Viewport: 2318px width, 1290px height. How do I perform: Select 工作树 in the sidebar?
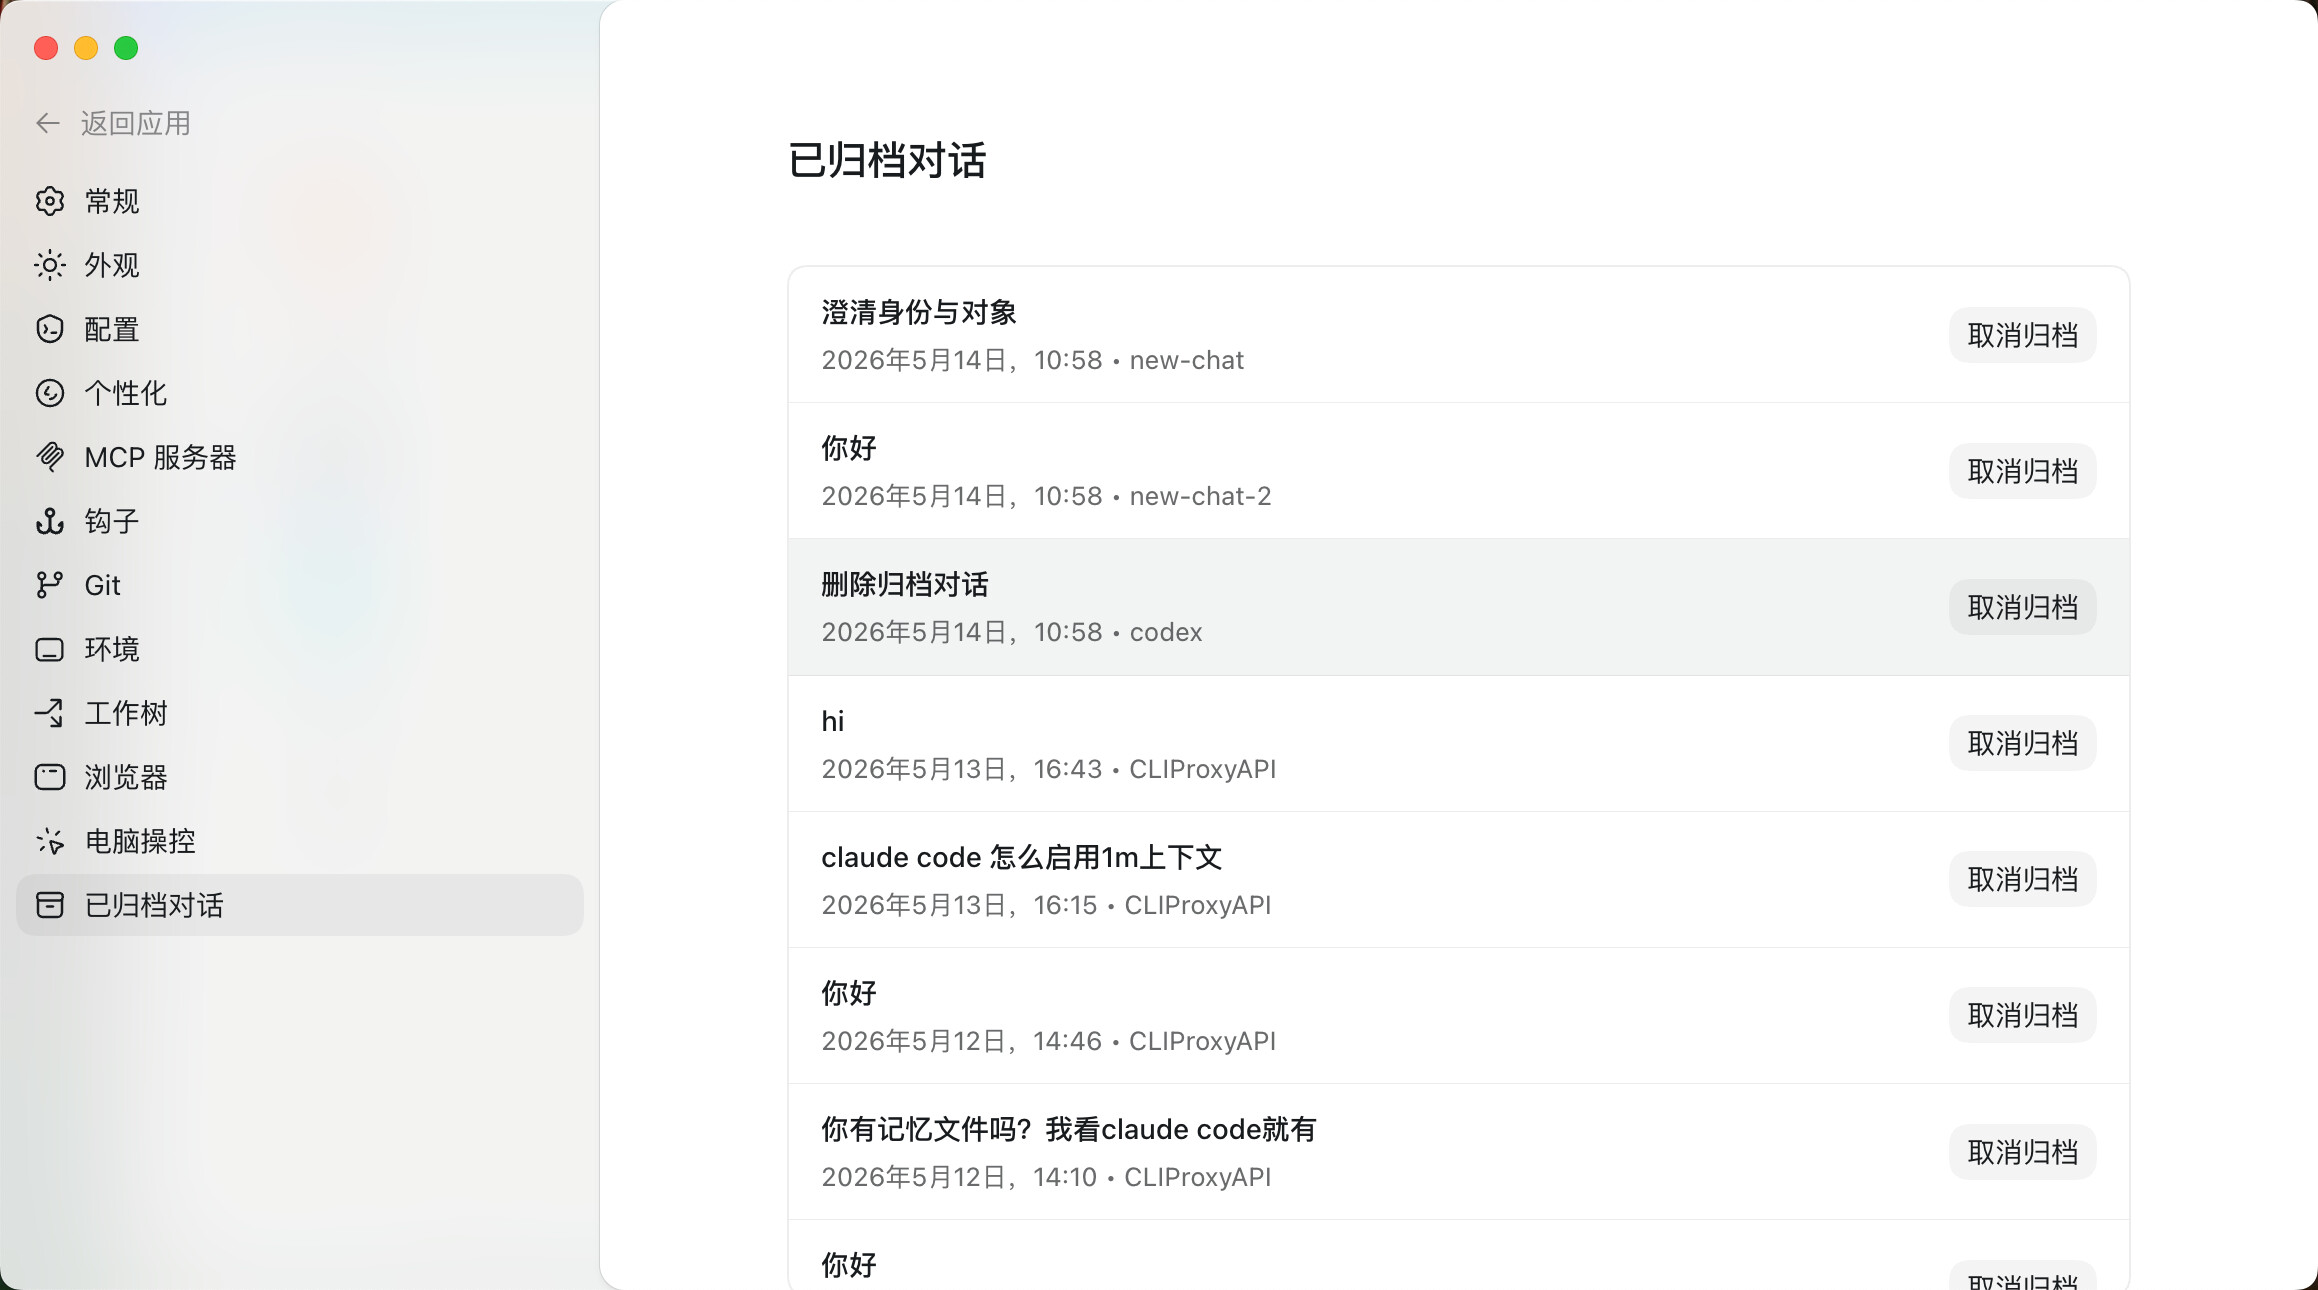click(x=299, y=713)
